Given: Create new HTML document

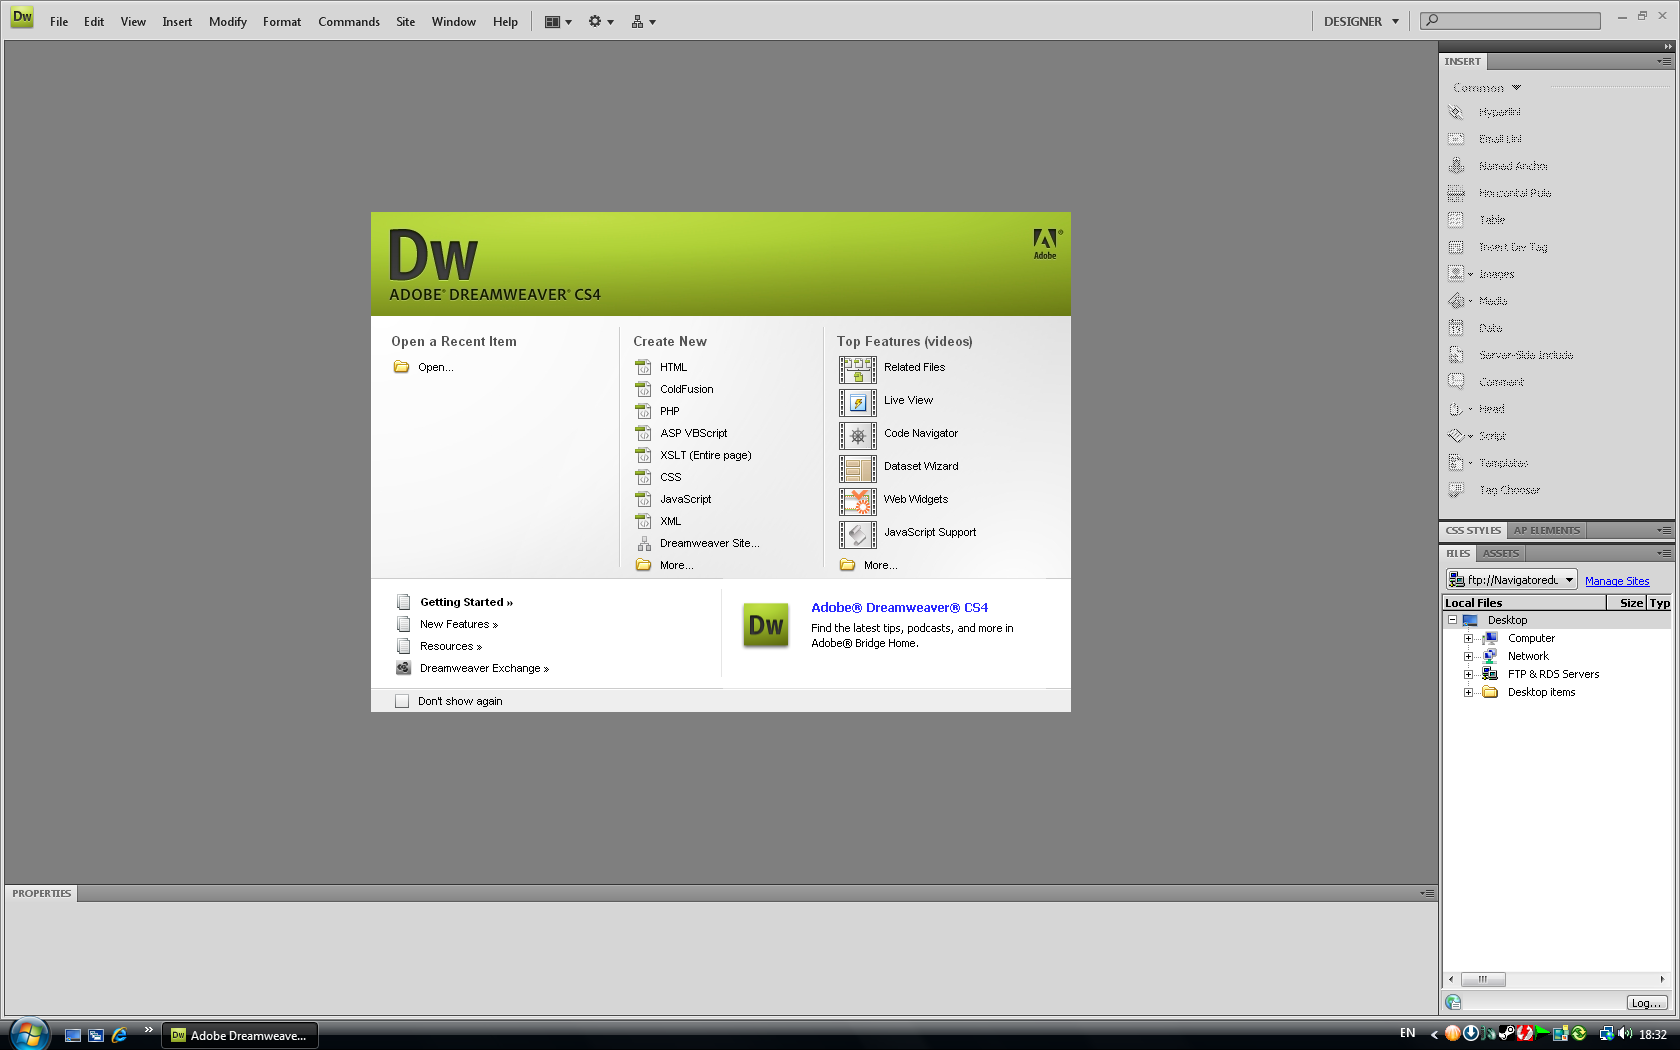Looking at the screenshot, I should click(x=673, y=367).
